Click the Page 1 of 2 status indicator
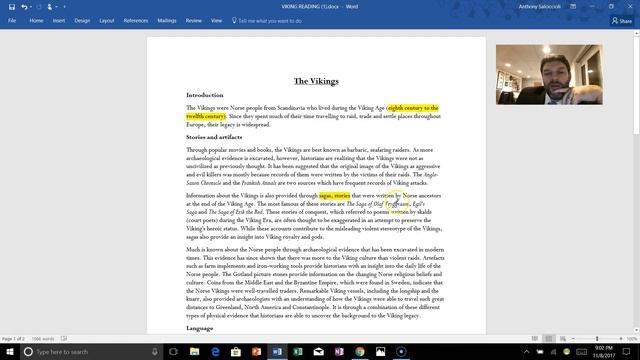Screen dimensions: 640x360 click(x=13, y=339)
